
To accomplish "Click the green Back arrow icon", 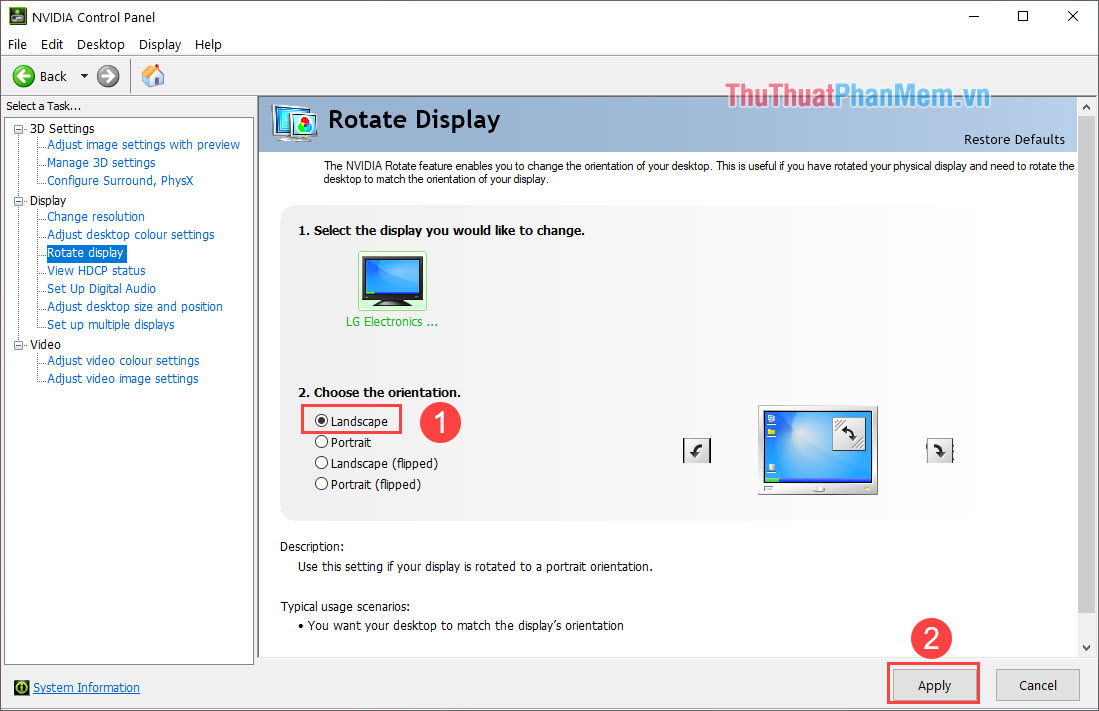I will pyautogui.click(x=24, y=76).
